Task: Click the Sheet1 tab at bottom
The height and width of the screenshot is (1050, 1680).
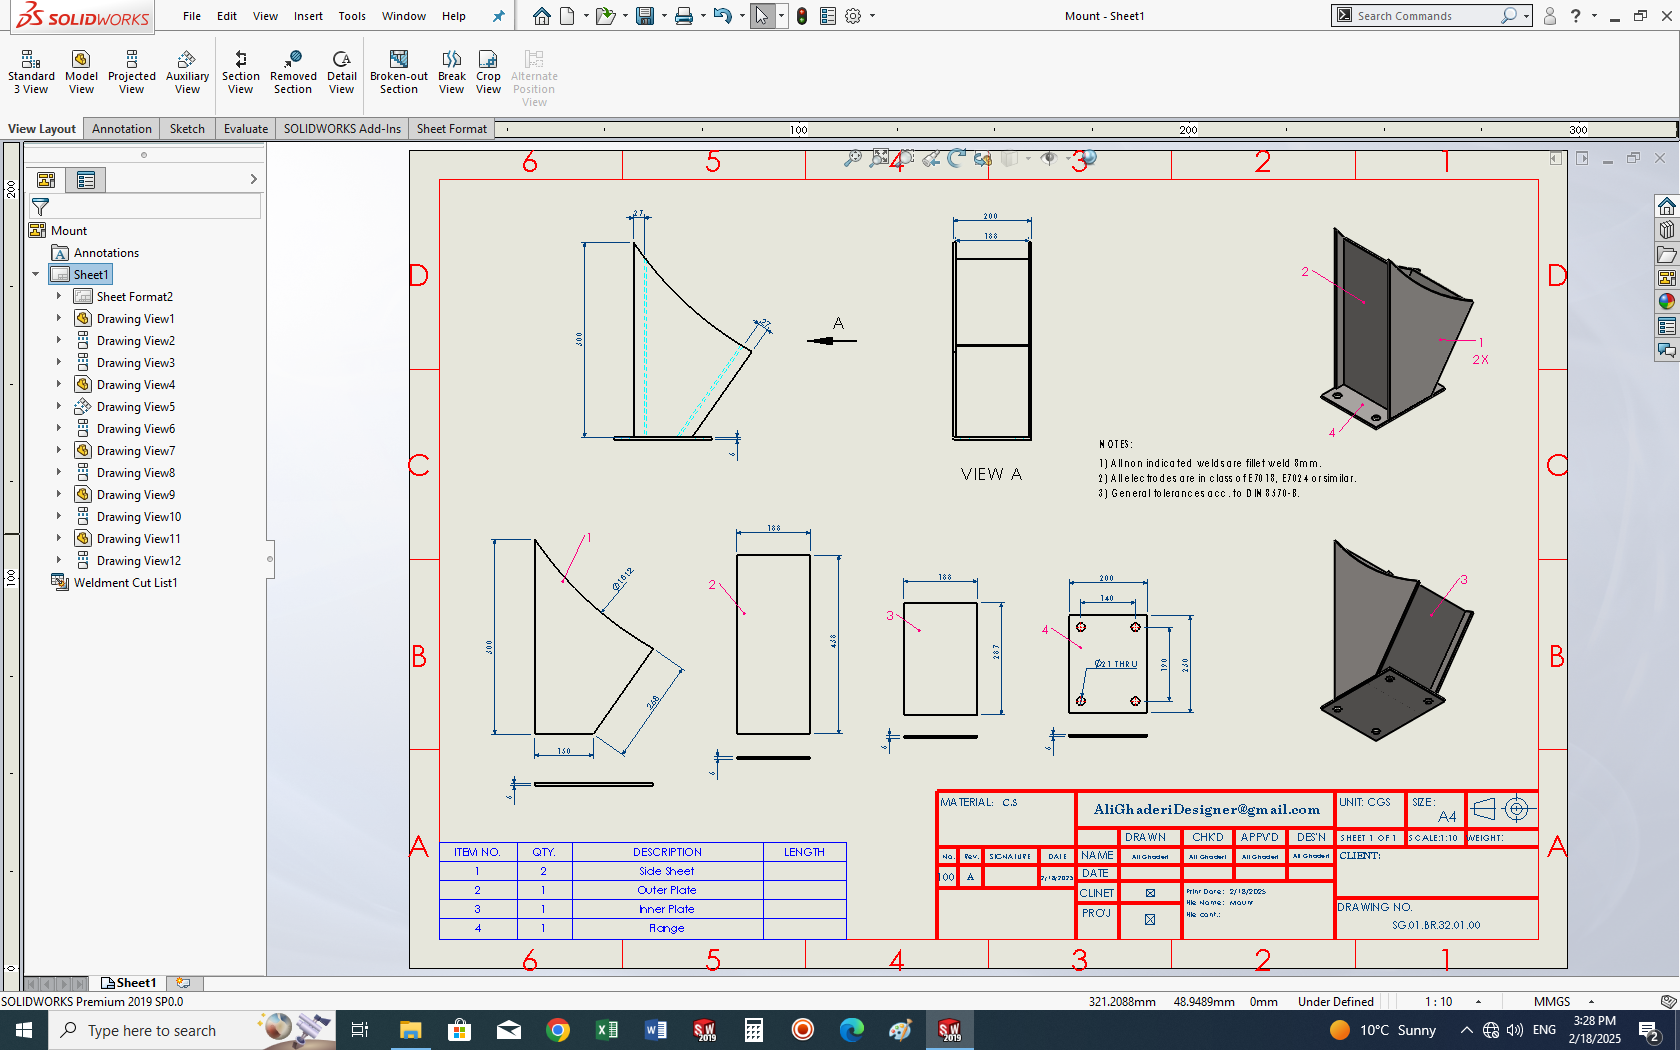Action: tap(130, 983)
